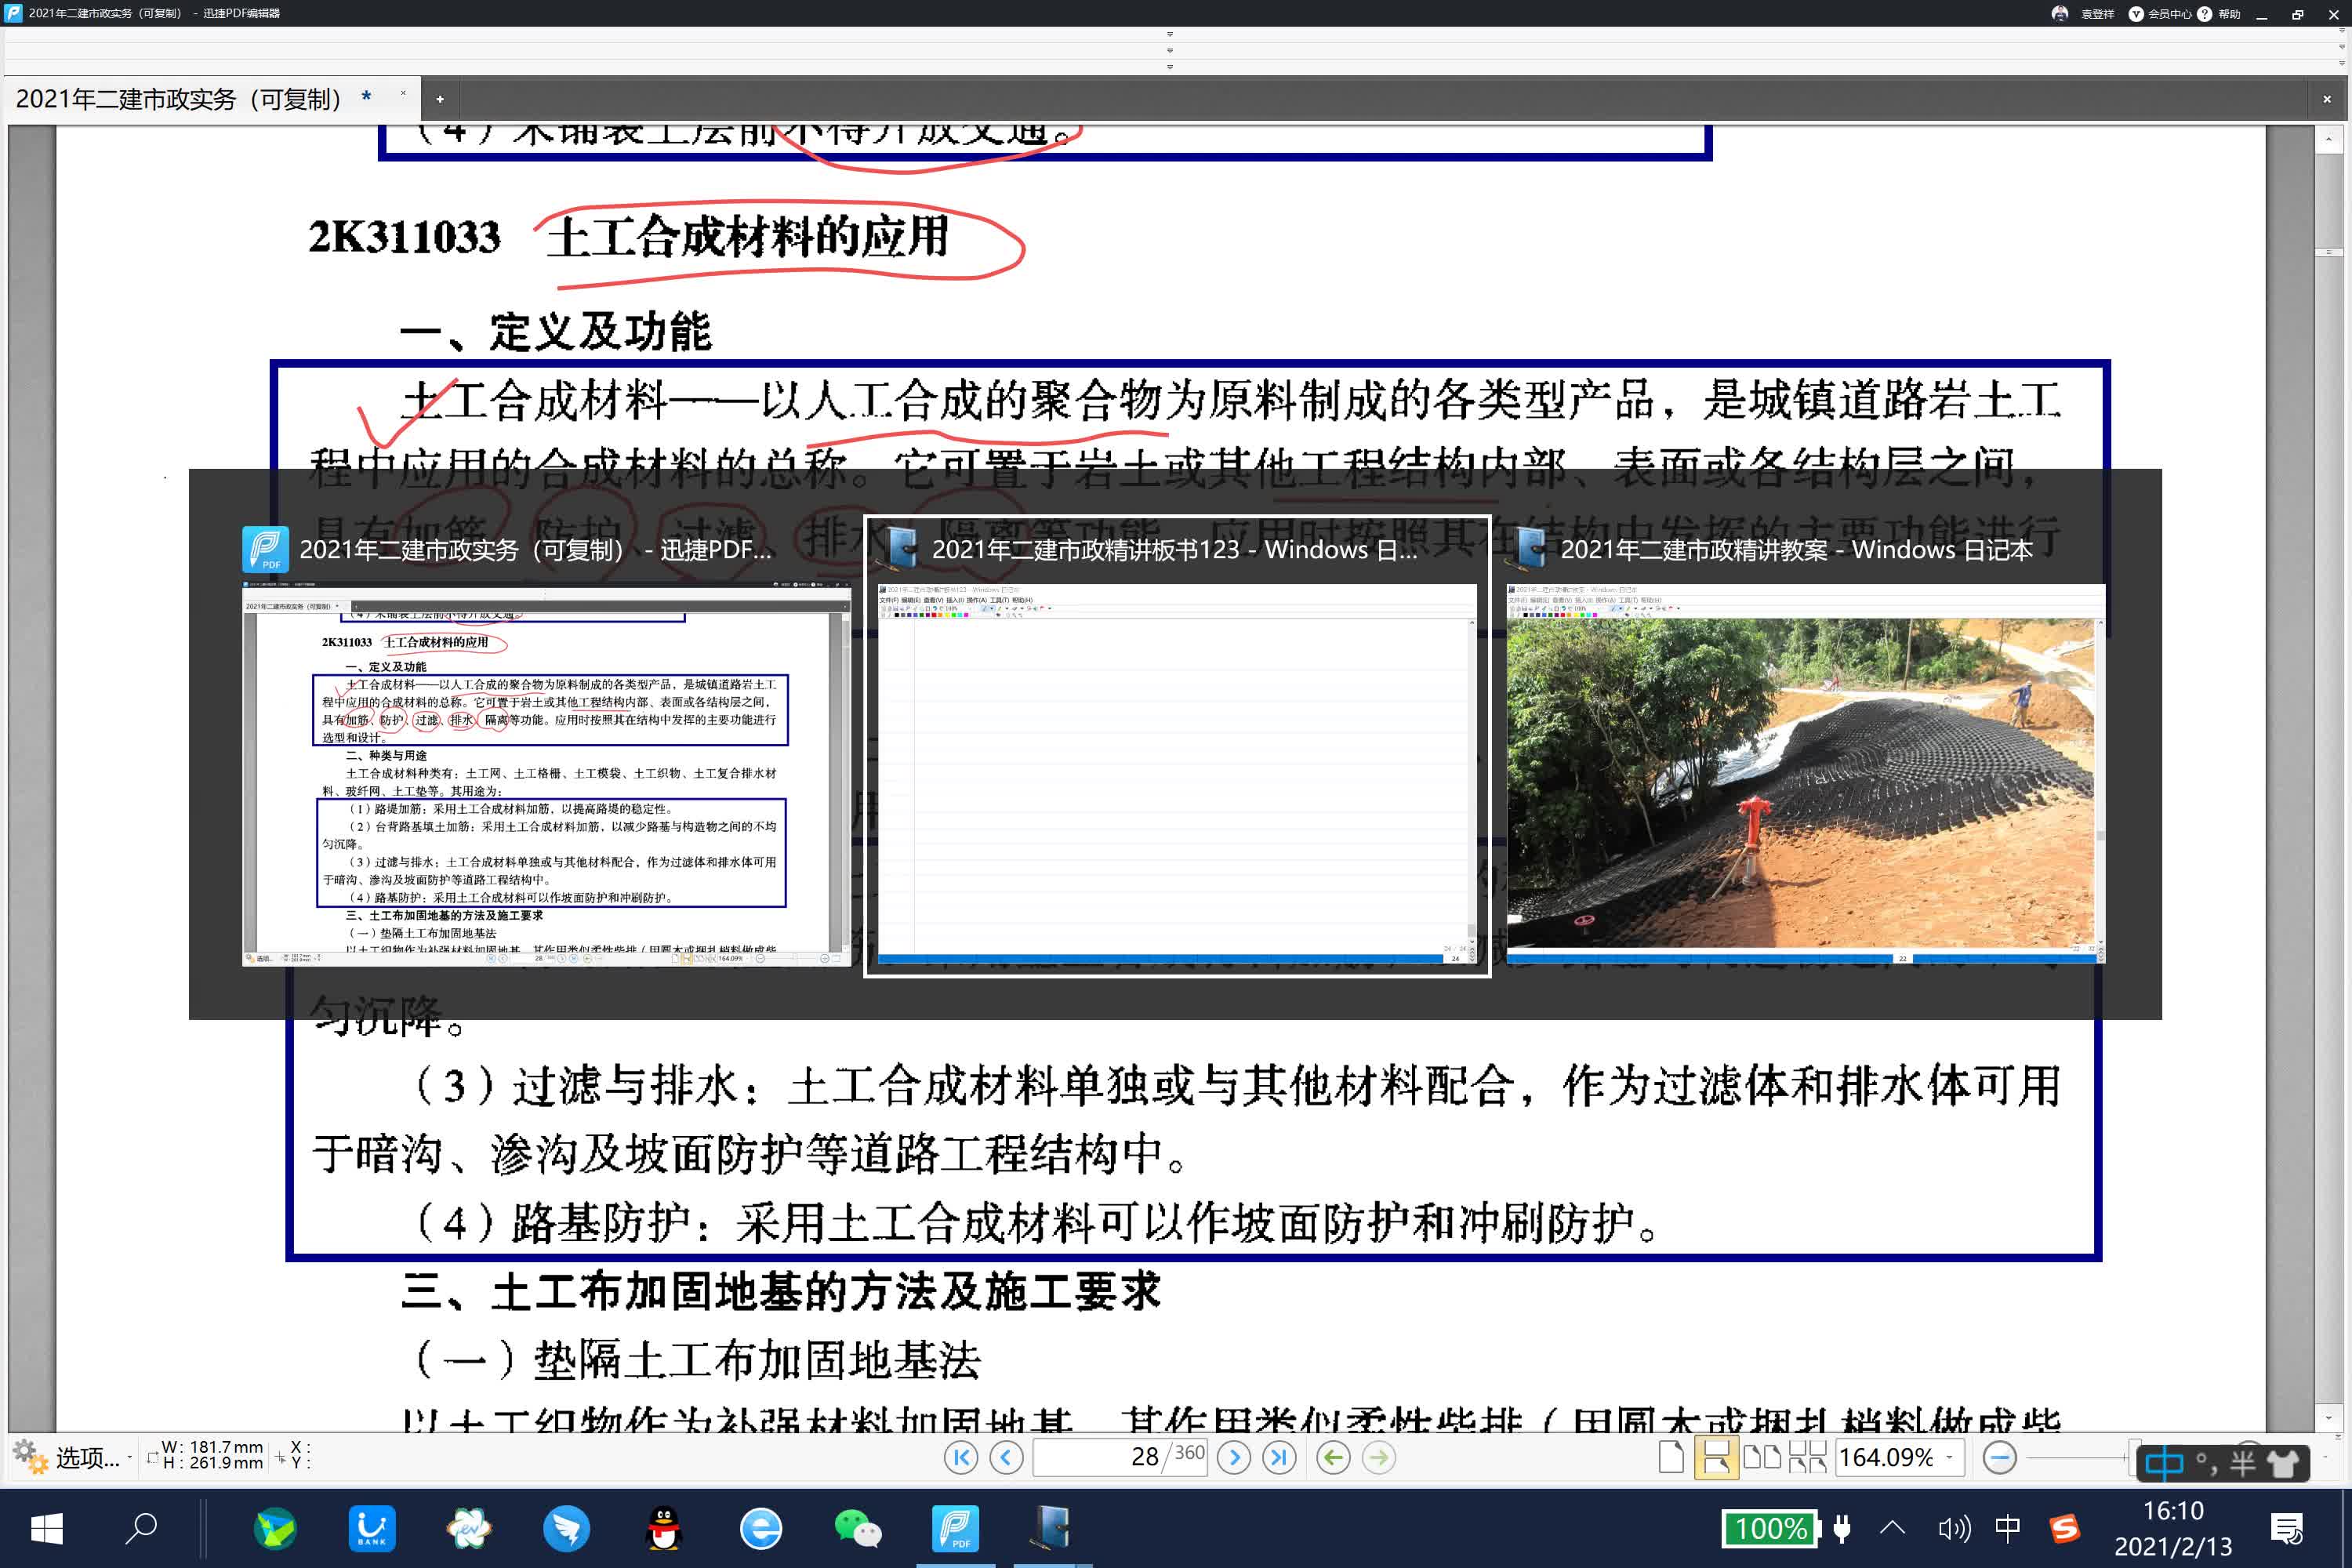The image size is (2352, 1568).
Task: Open EV recorder app in taskbar
Action: click(469, 1528)
